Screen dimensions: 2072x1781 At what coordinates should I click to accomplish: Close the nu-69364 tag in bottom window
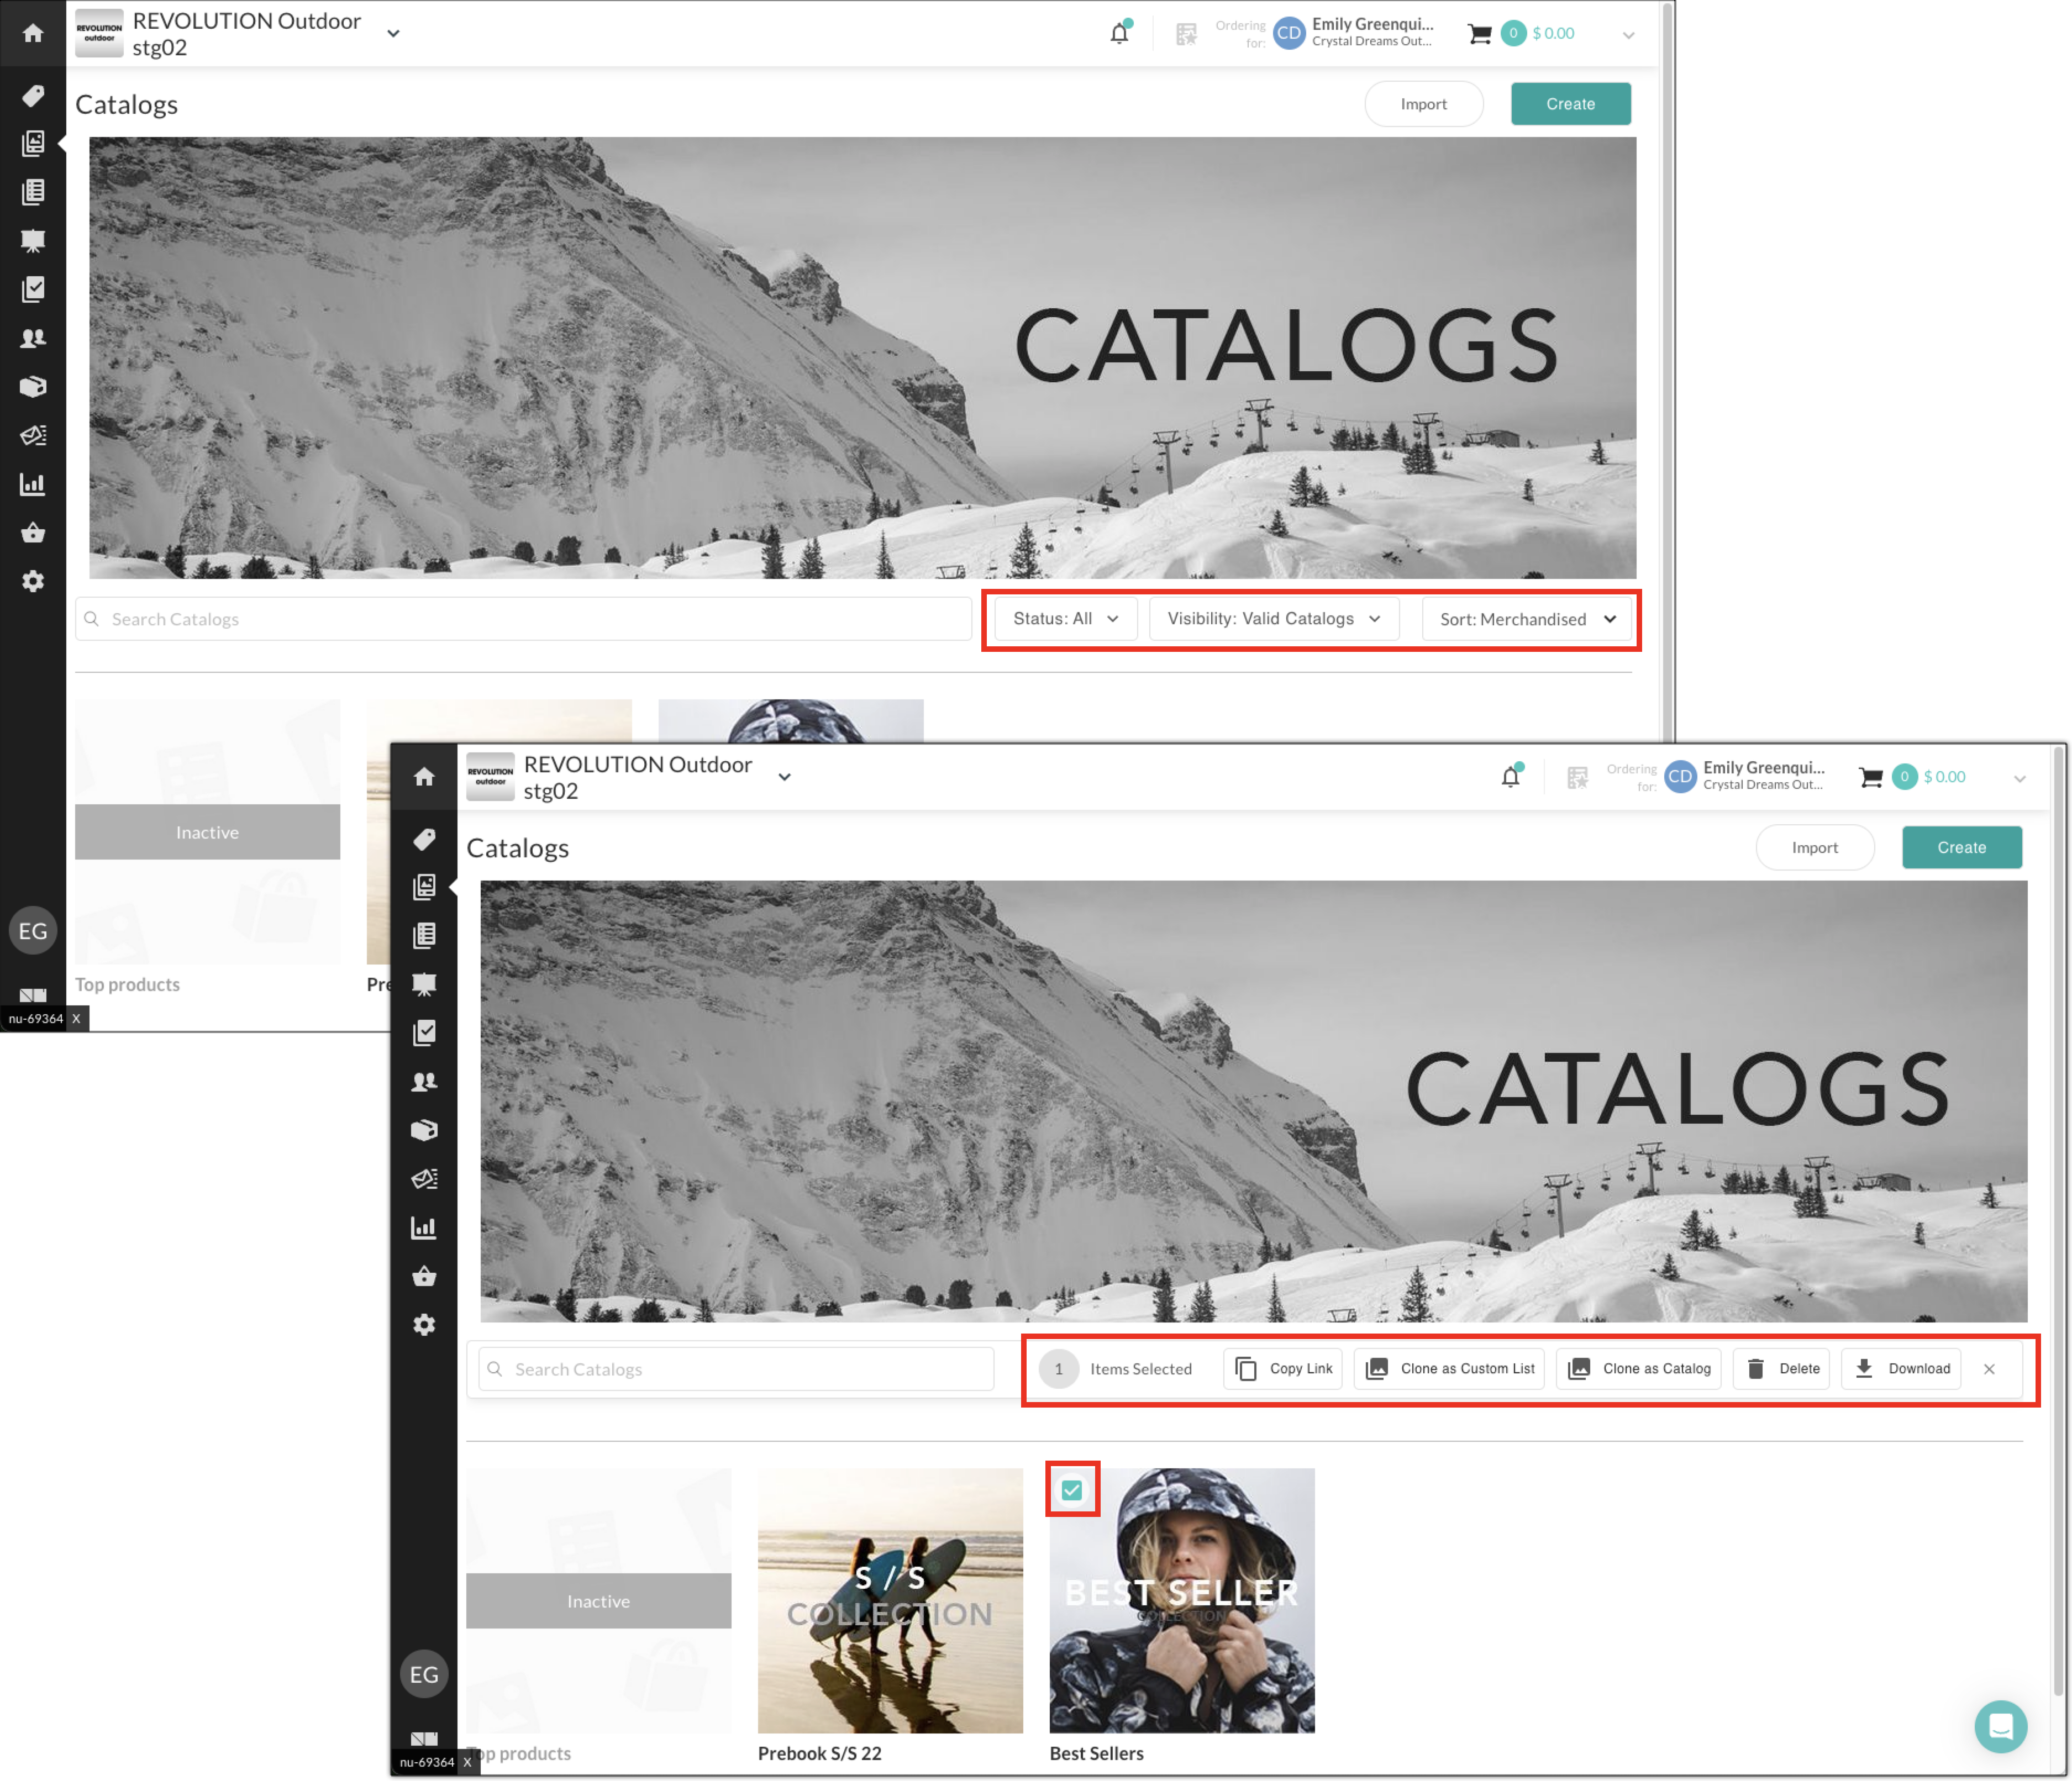coord(467,1762)
